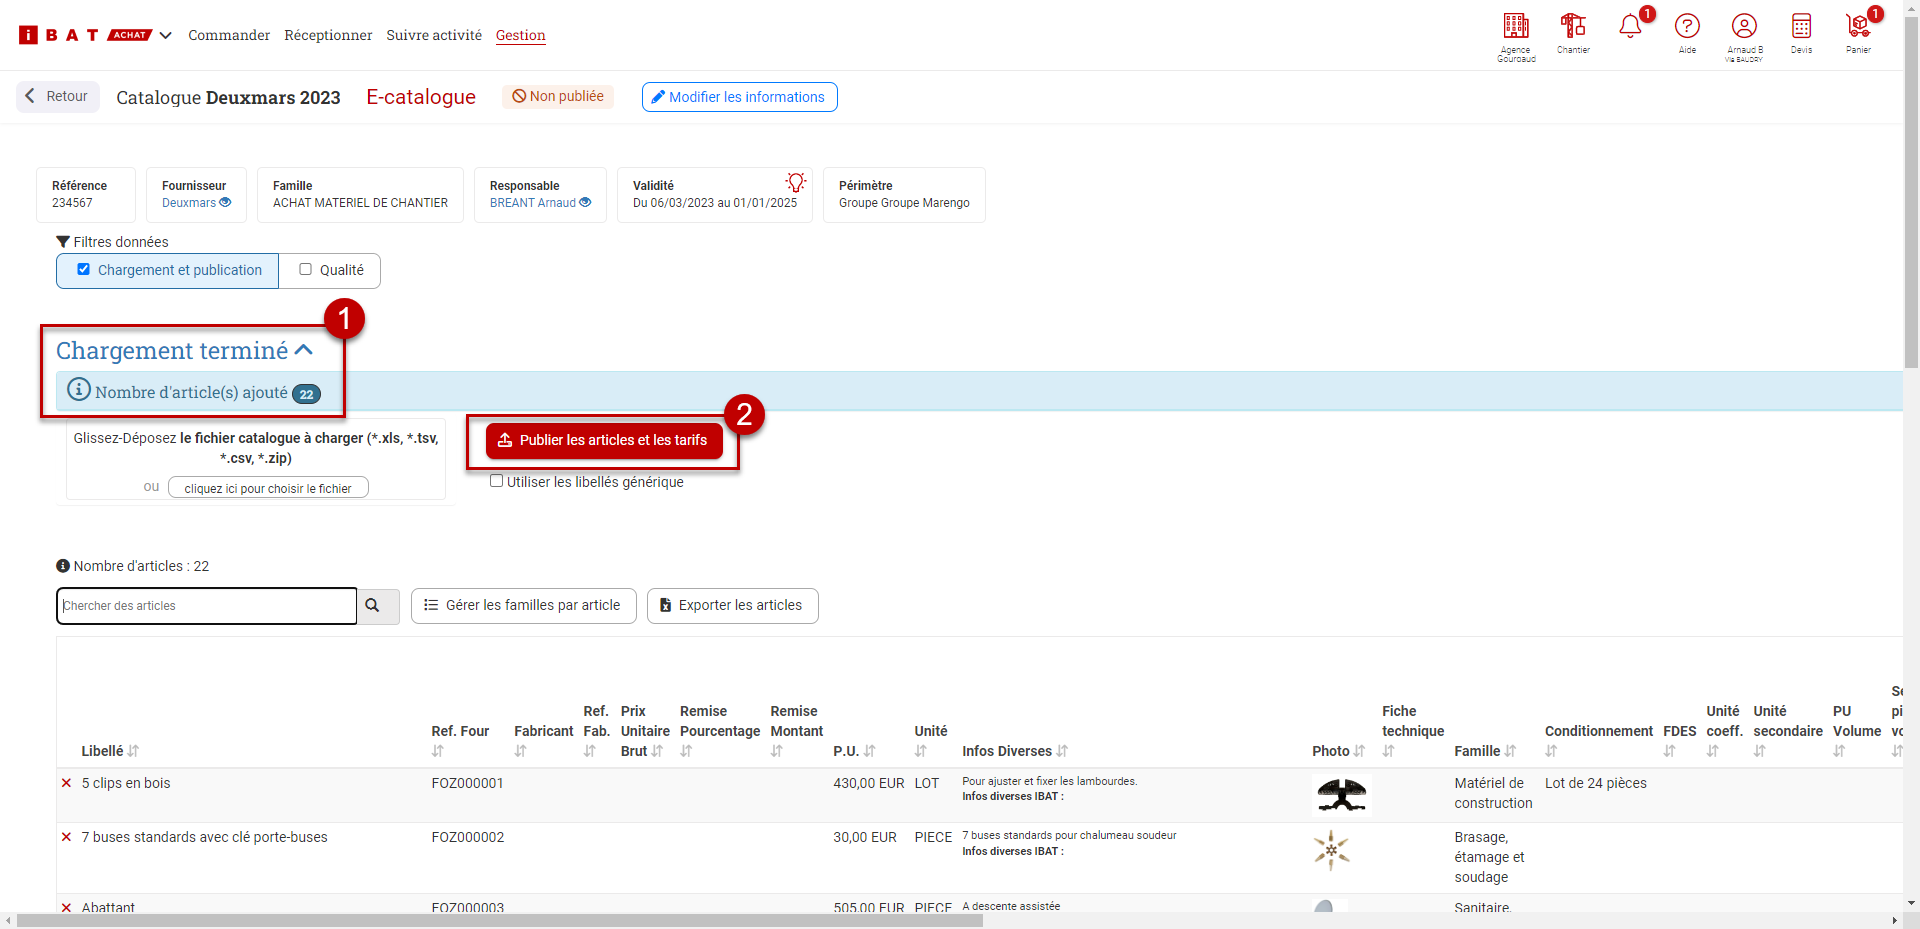Open the Agence Gouraud building icon
This screenshot has width=1920, height=929.
coord(1515,27)
